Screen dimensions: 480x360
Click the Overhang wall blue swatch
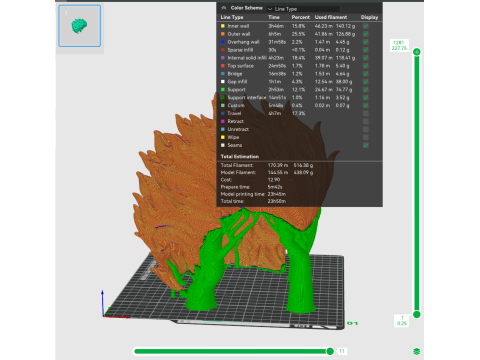pos(223,42)
